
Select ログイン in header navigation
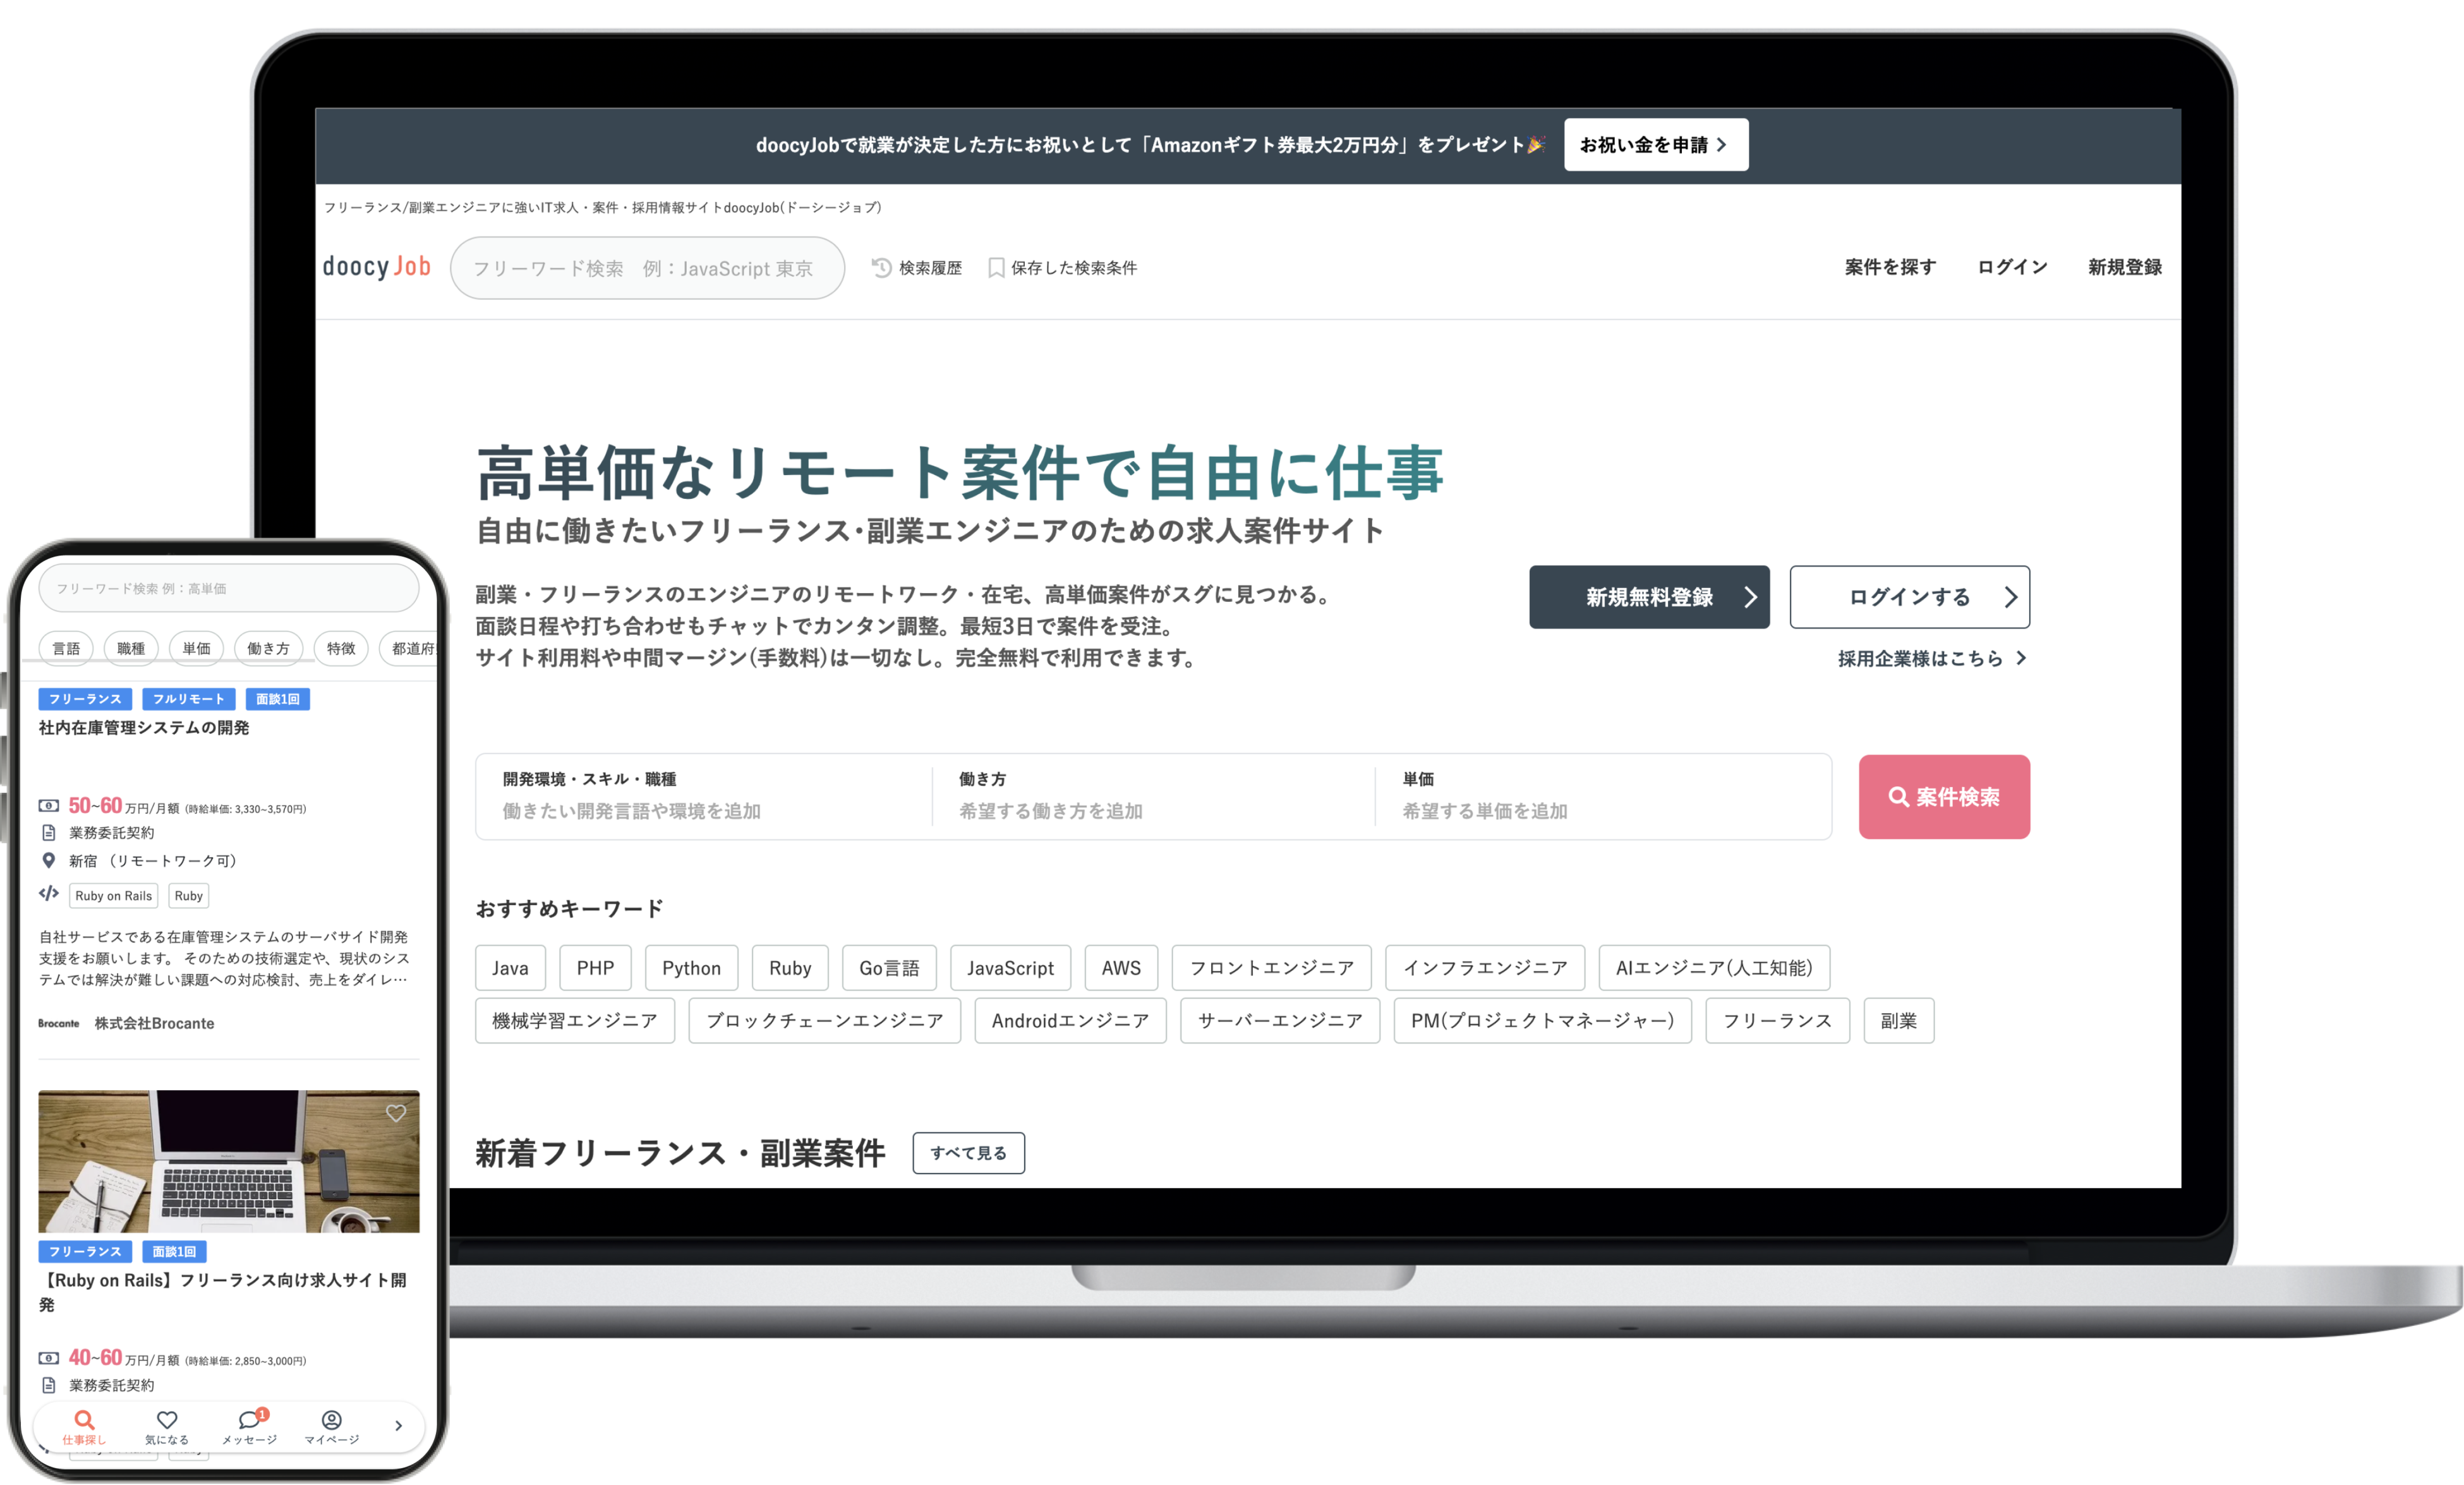click(x=2012, y=267)
